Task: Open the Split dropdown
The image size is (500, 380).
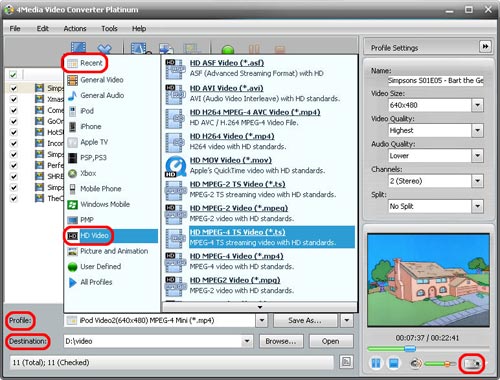Action: (477, 206)
